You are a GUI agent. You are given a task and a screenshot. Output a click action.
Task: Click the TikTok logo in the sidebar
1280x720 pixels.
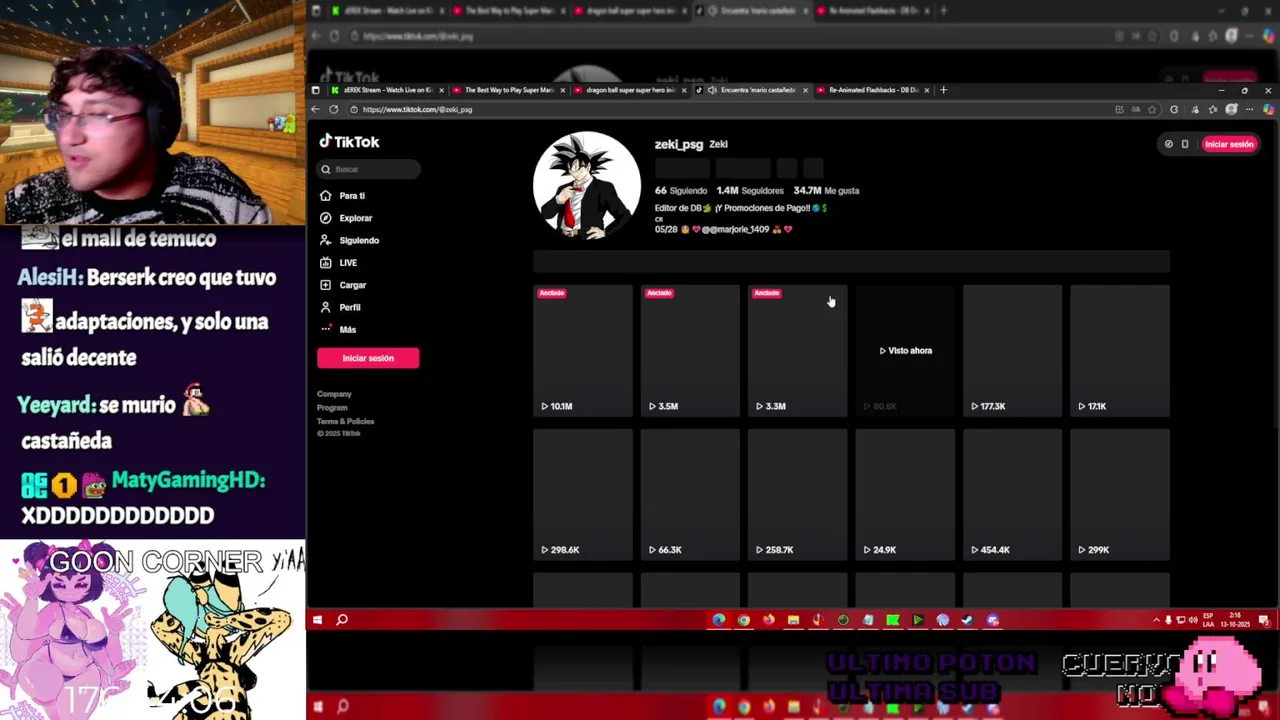tap(349, 142)
